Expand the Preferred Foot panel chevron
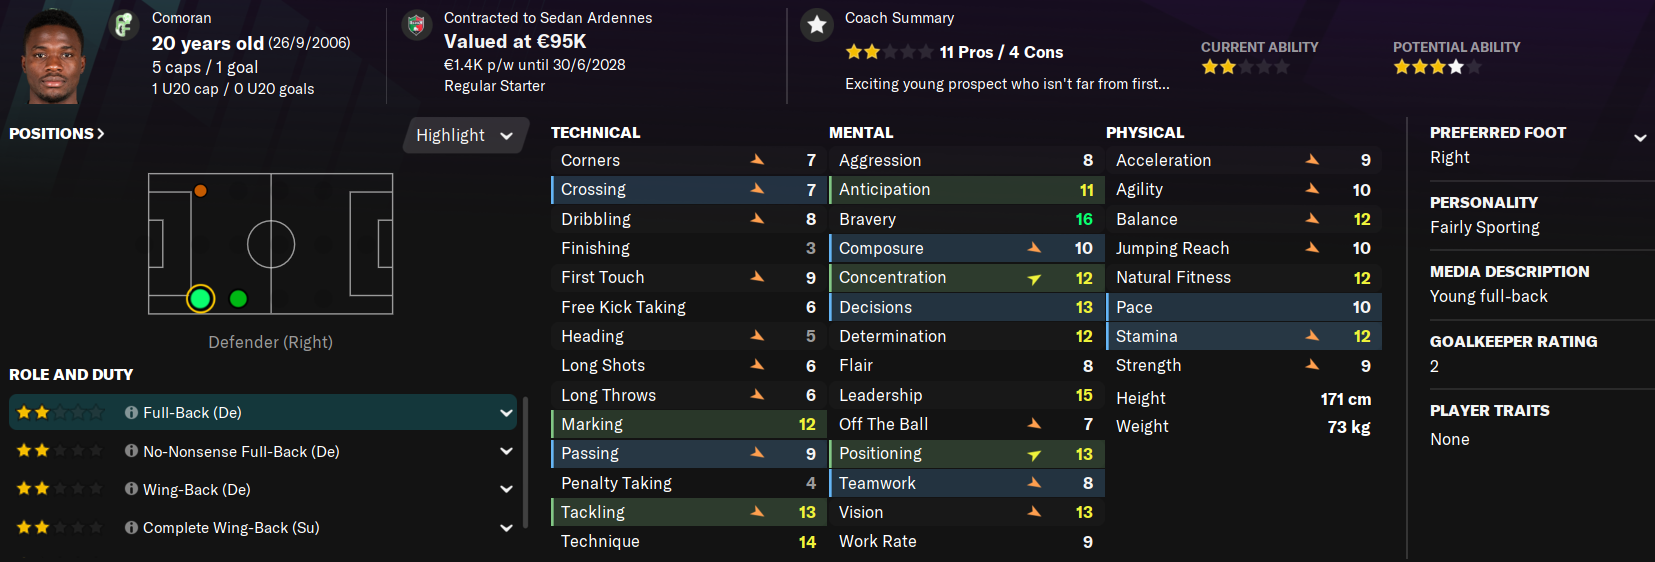 click(1640, 138)
